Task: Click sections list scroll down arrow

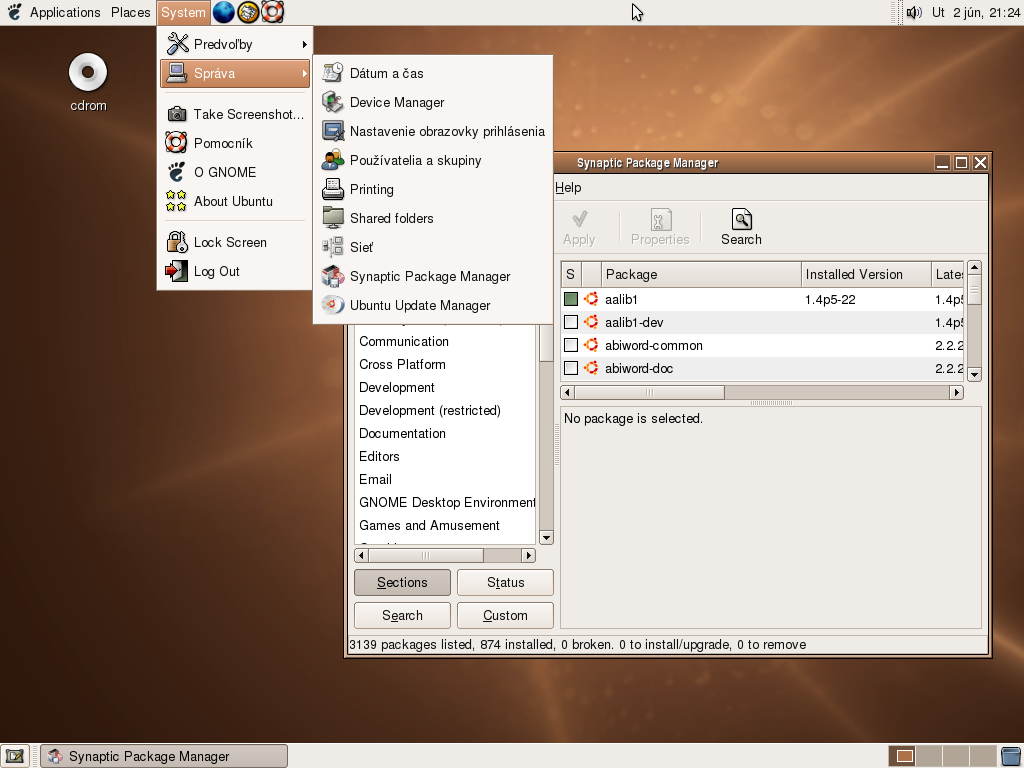Action: (547, 537)
